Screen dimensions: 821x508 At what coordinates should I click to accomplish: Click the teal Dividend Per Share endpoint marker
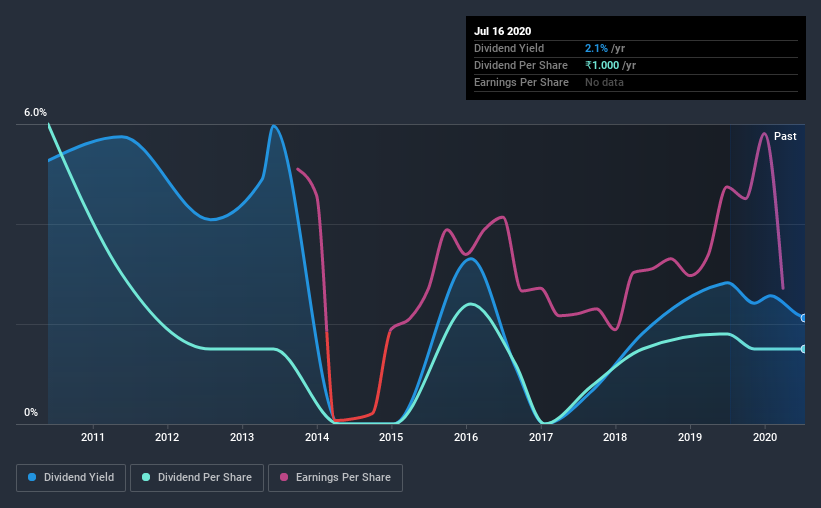[803, 349]
